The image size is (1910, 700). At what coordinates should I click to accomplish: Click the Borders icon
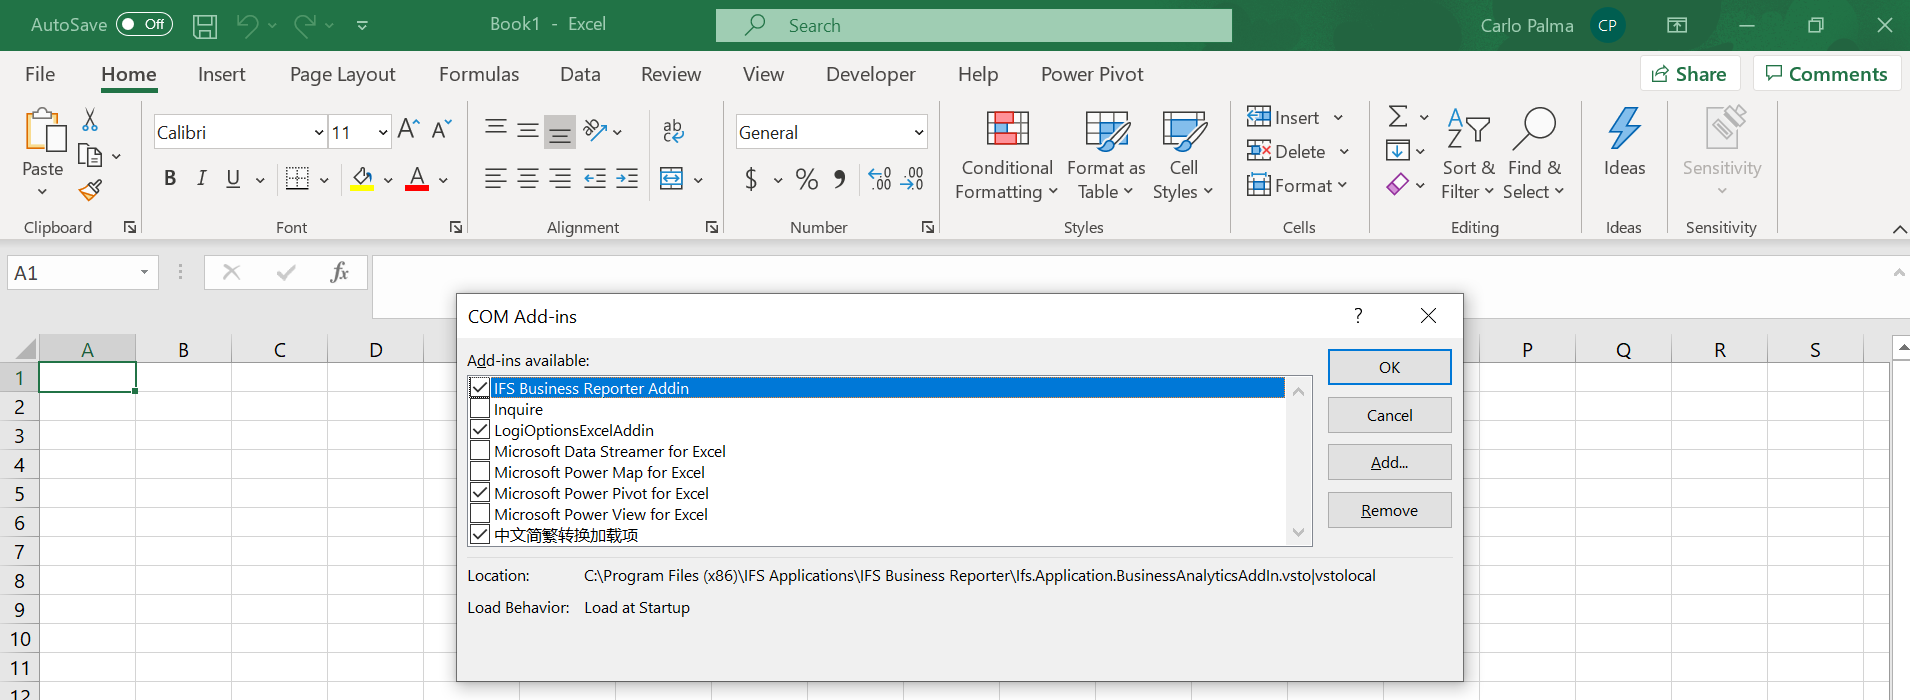pyautogui.click(x=297, y=178)
